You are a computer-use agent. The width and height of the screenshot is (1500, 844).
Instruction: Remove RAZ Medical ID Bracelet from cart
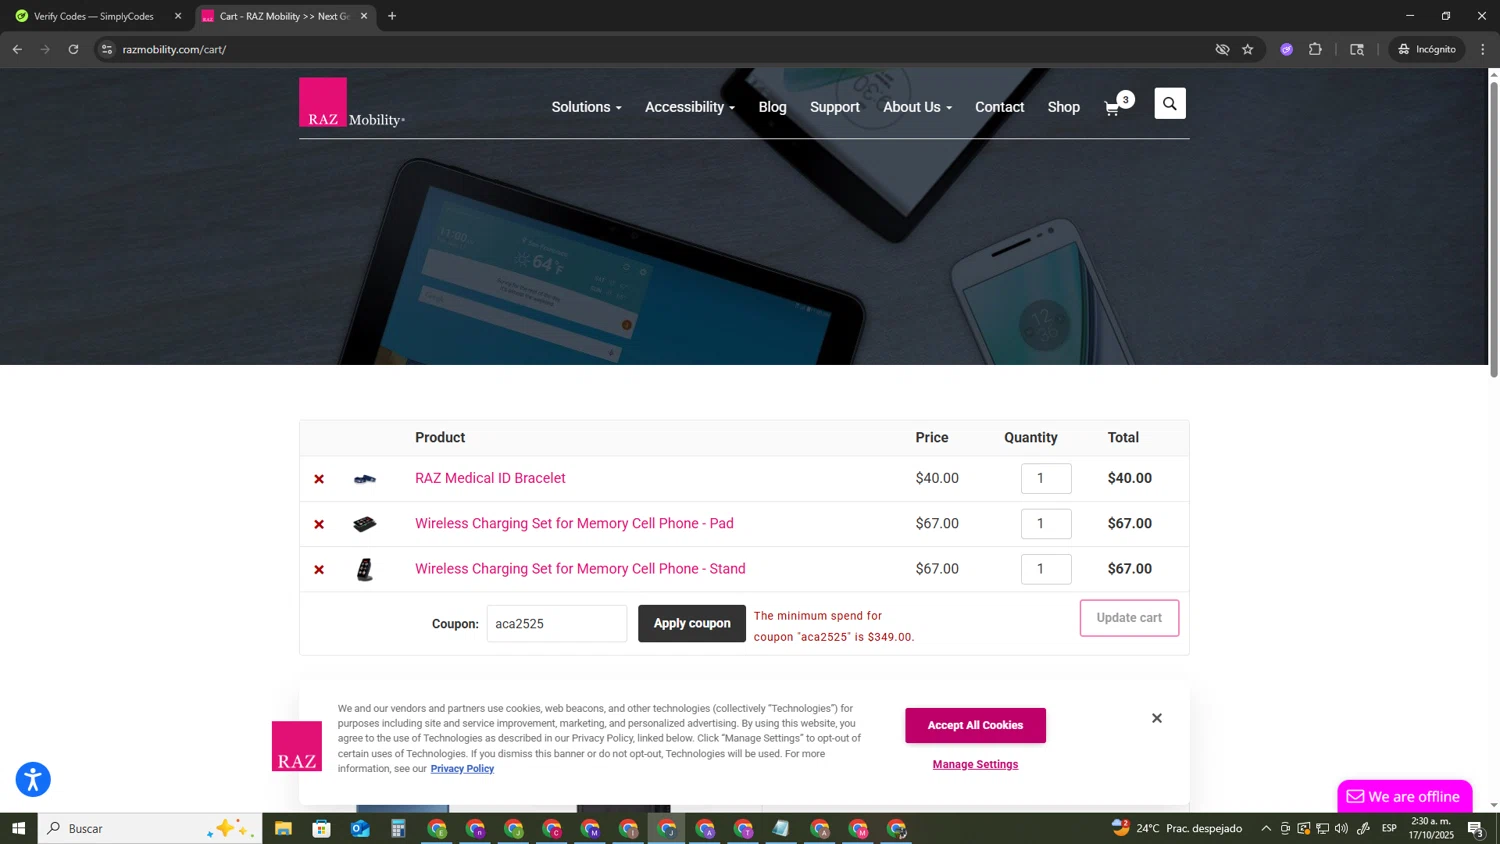click(x=319, y=479)
